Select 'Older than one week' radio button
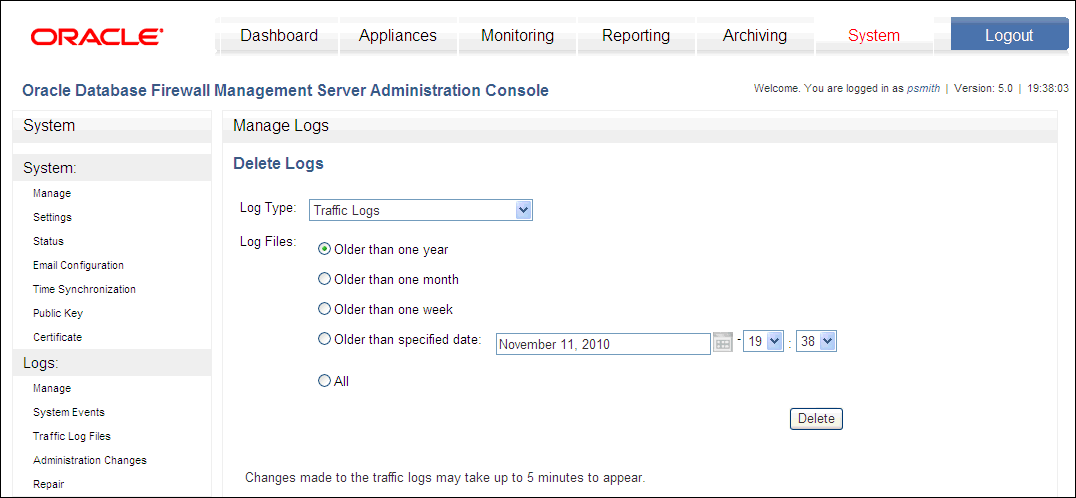1076x498 pixels. (325, 309)
